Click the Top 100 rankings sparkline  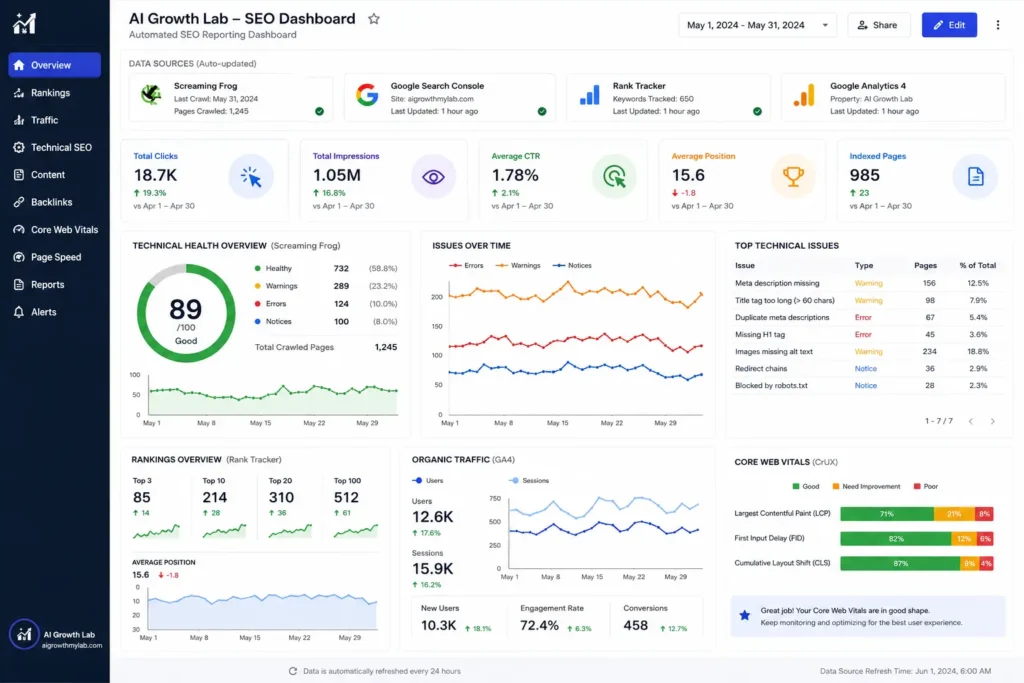pos(356,531)
